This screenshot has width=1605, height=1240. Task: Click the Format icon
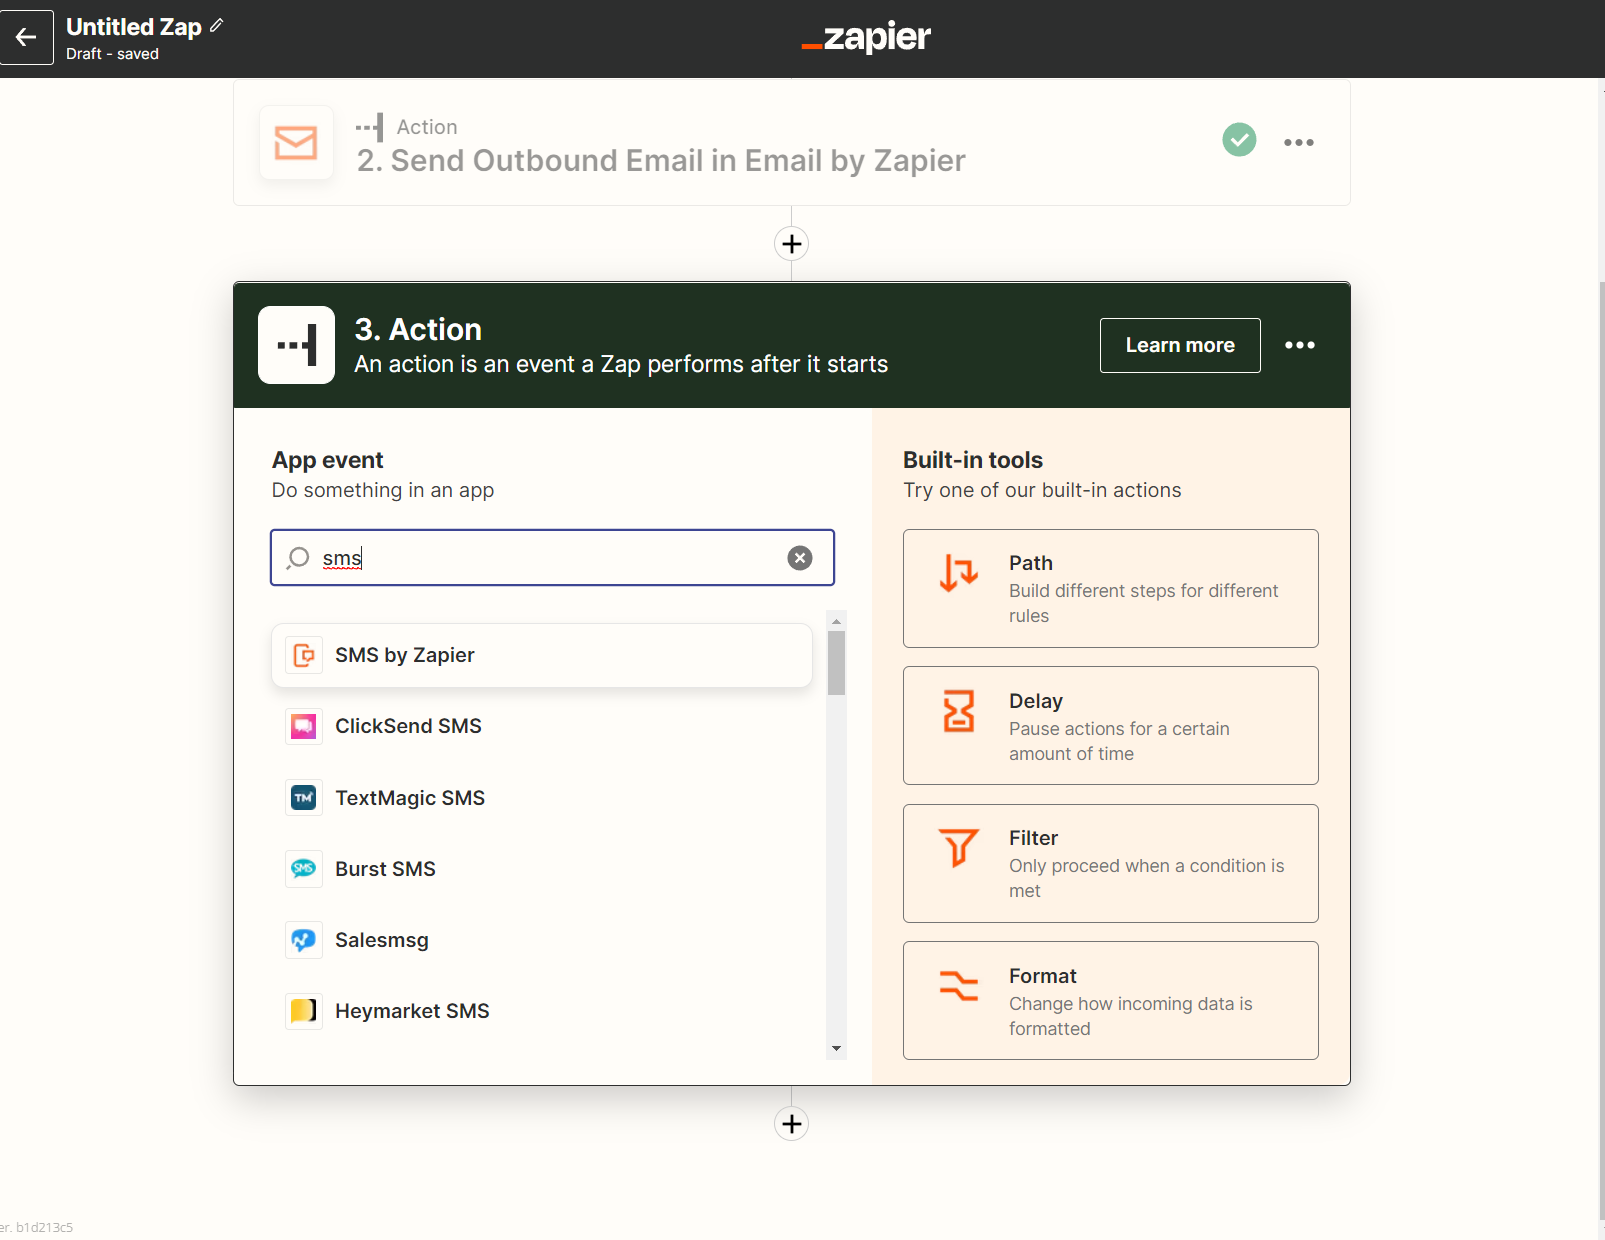coord(959,985)
